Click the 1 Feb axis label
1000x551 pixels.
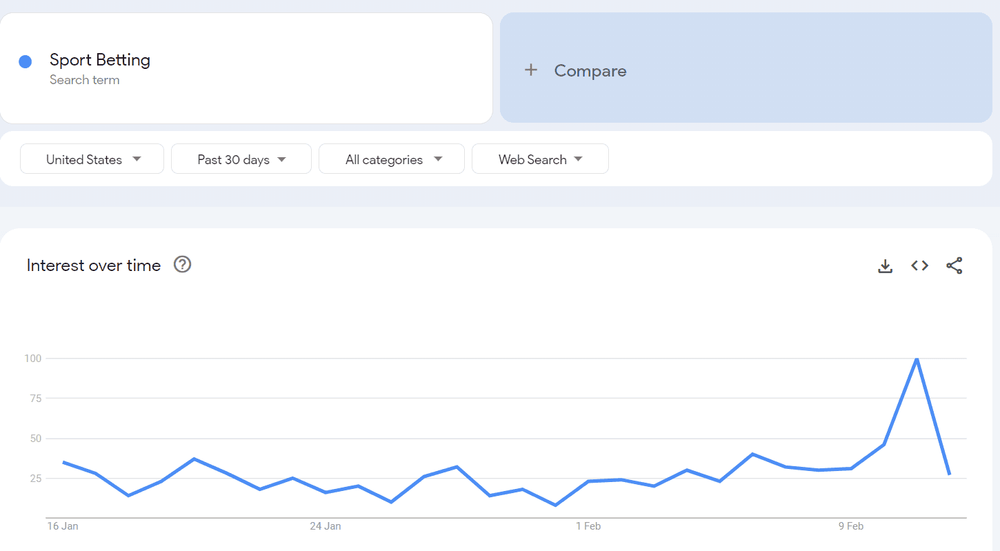tap(588, 526)
